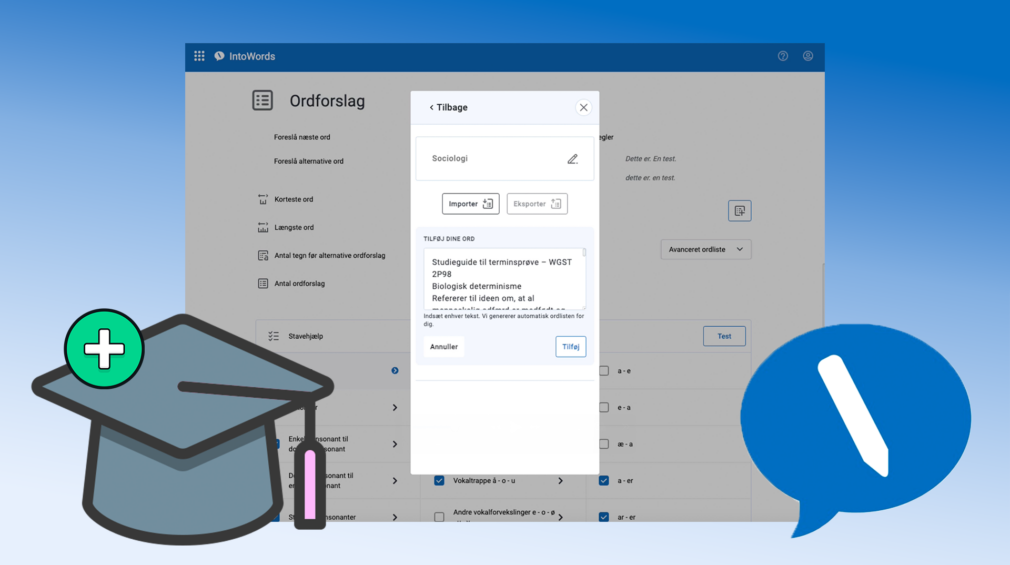Click the Ordforslag list icon
This screenshot has width=1010, height=565.
tap(262, 101)
